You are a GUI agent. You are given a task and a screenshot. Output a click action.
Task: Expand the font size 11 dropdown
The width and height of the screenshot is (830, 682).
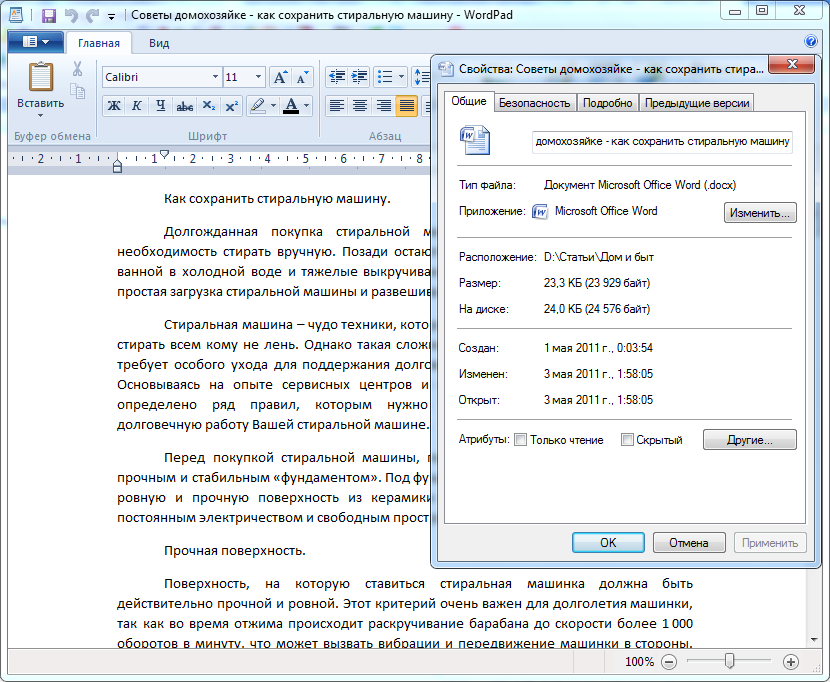pyautogui.click(x=259, y=77)
